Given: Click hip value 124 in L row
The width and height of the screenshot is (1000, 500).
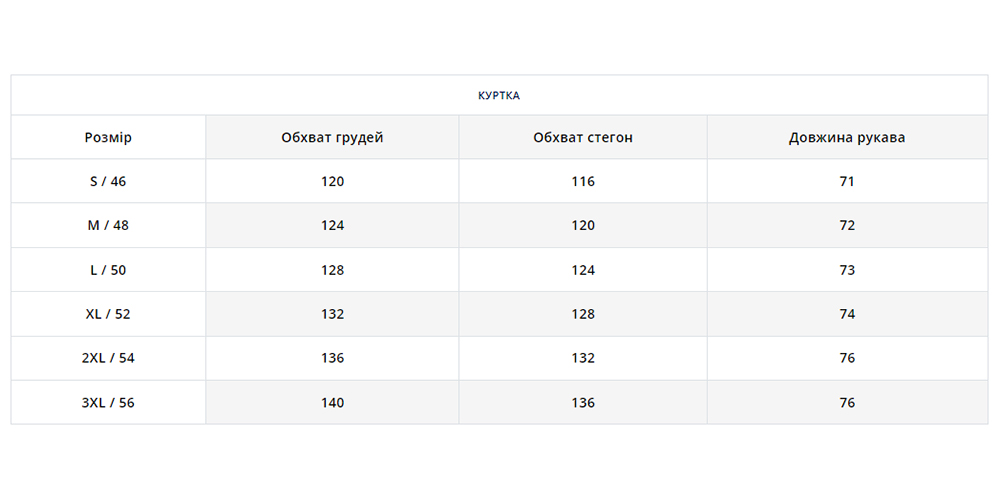Looking at the screenshot, I should pyautogui.click(x=583, y=270).
